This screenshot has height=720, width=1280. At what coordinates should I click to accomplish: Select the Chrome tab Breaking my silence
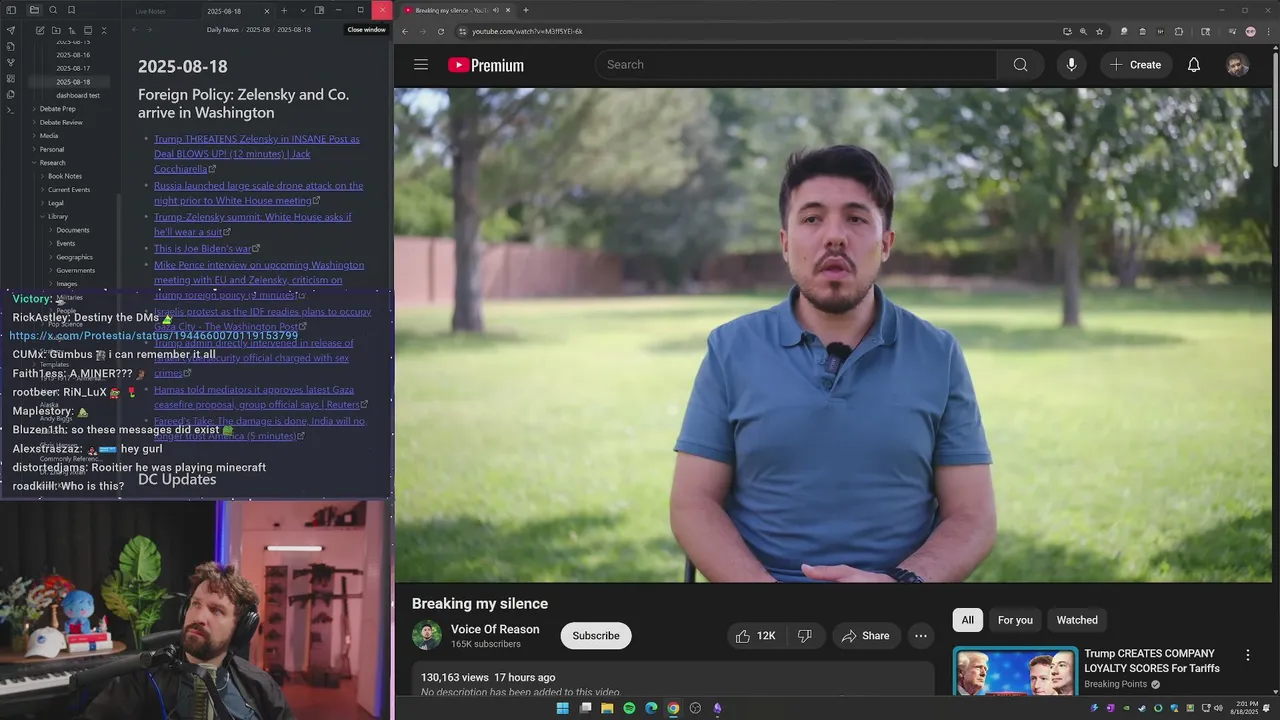pyautogui.click(x=459, y=10)
